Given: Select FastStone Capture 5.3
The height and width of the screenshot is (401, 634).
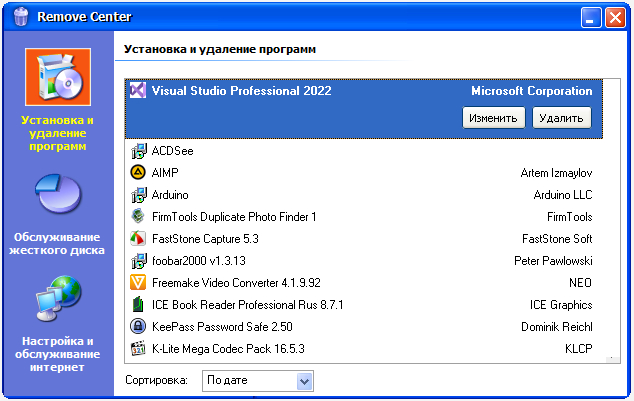Looking at the screenshot, I should tap(362, 238).
